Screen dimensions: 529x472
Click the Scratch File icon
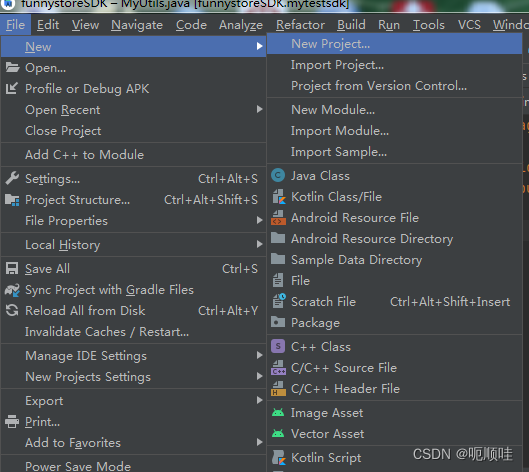279,301
